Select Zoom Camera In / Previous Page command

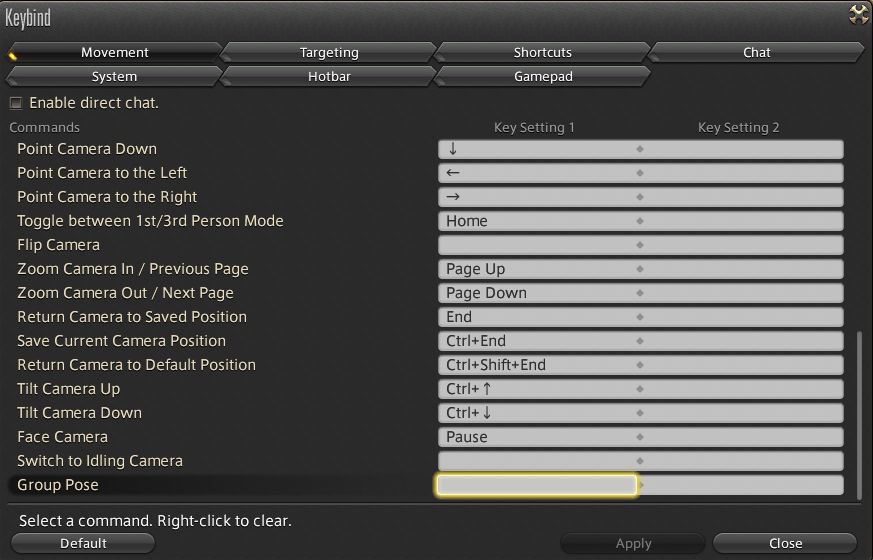tap(133, 269)
